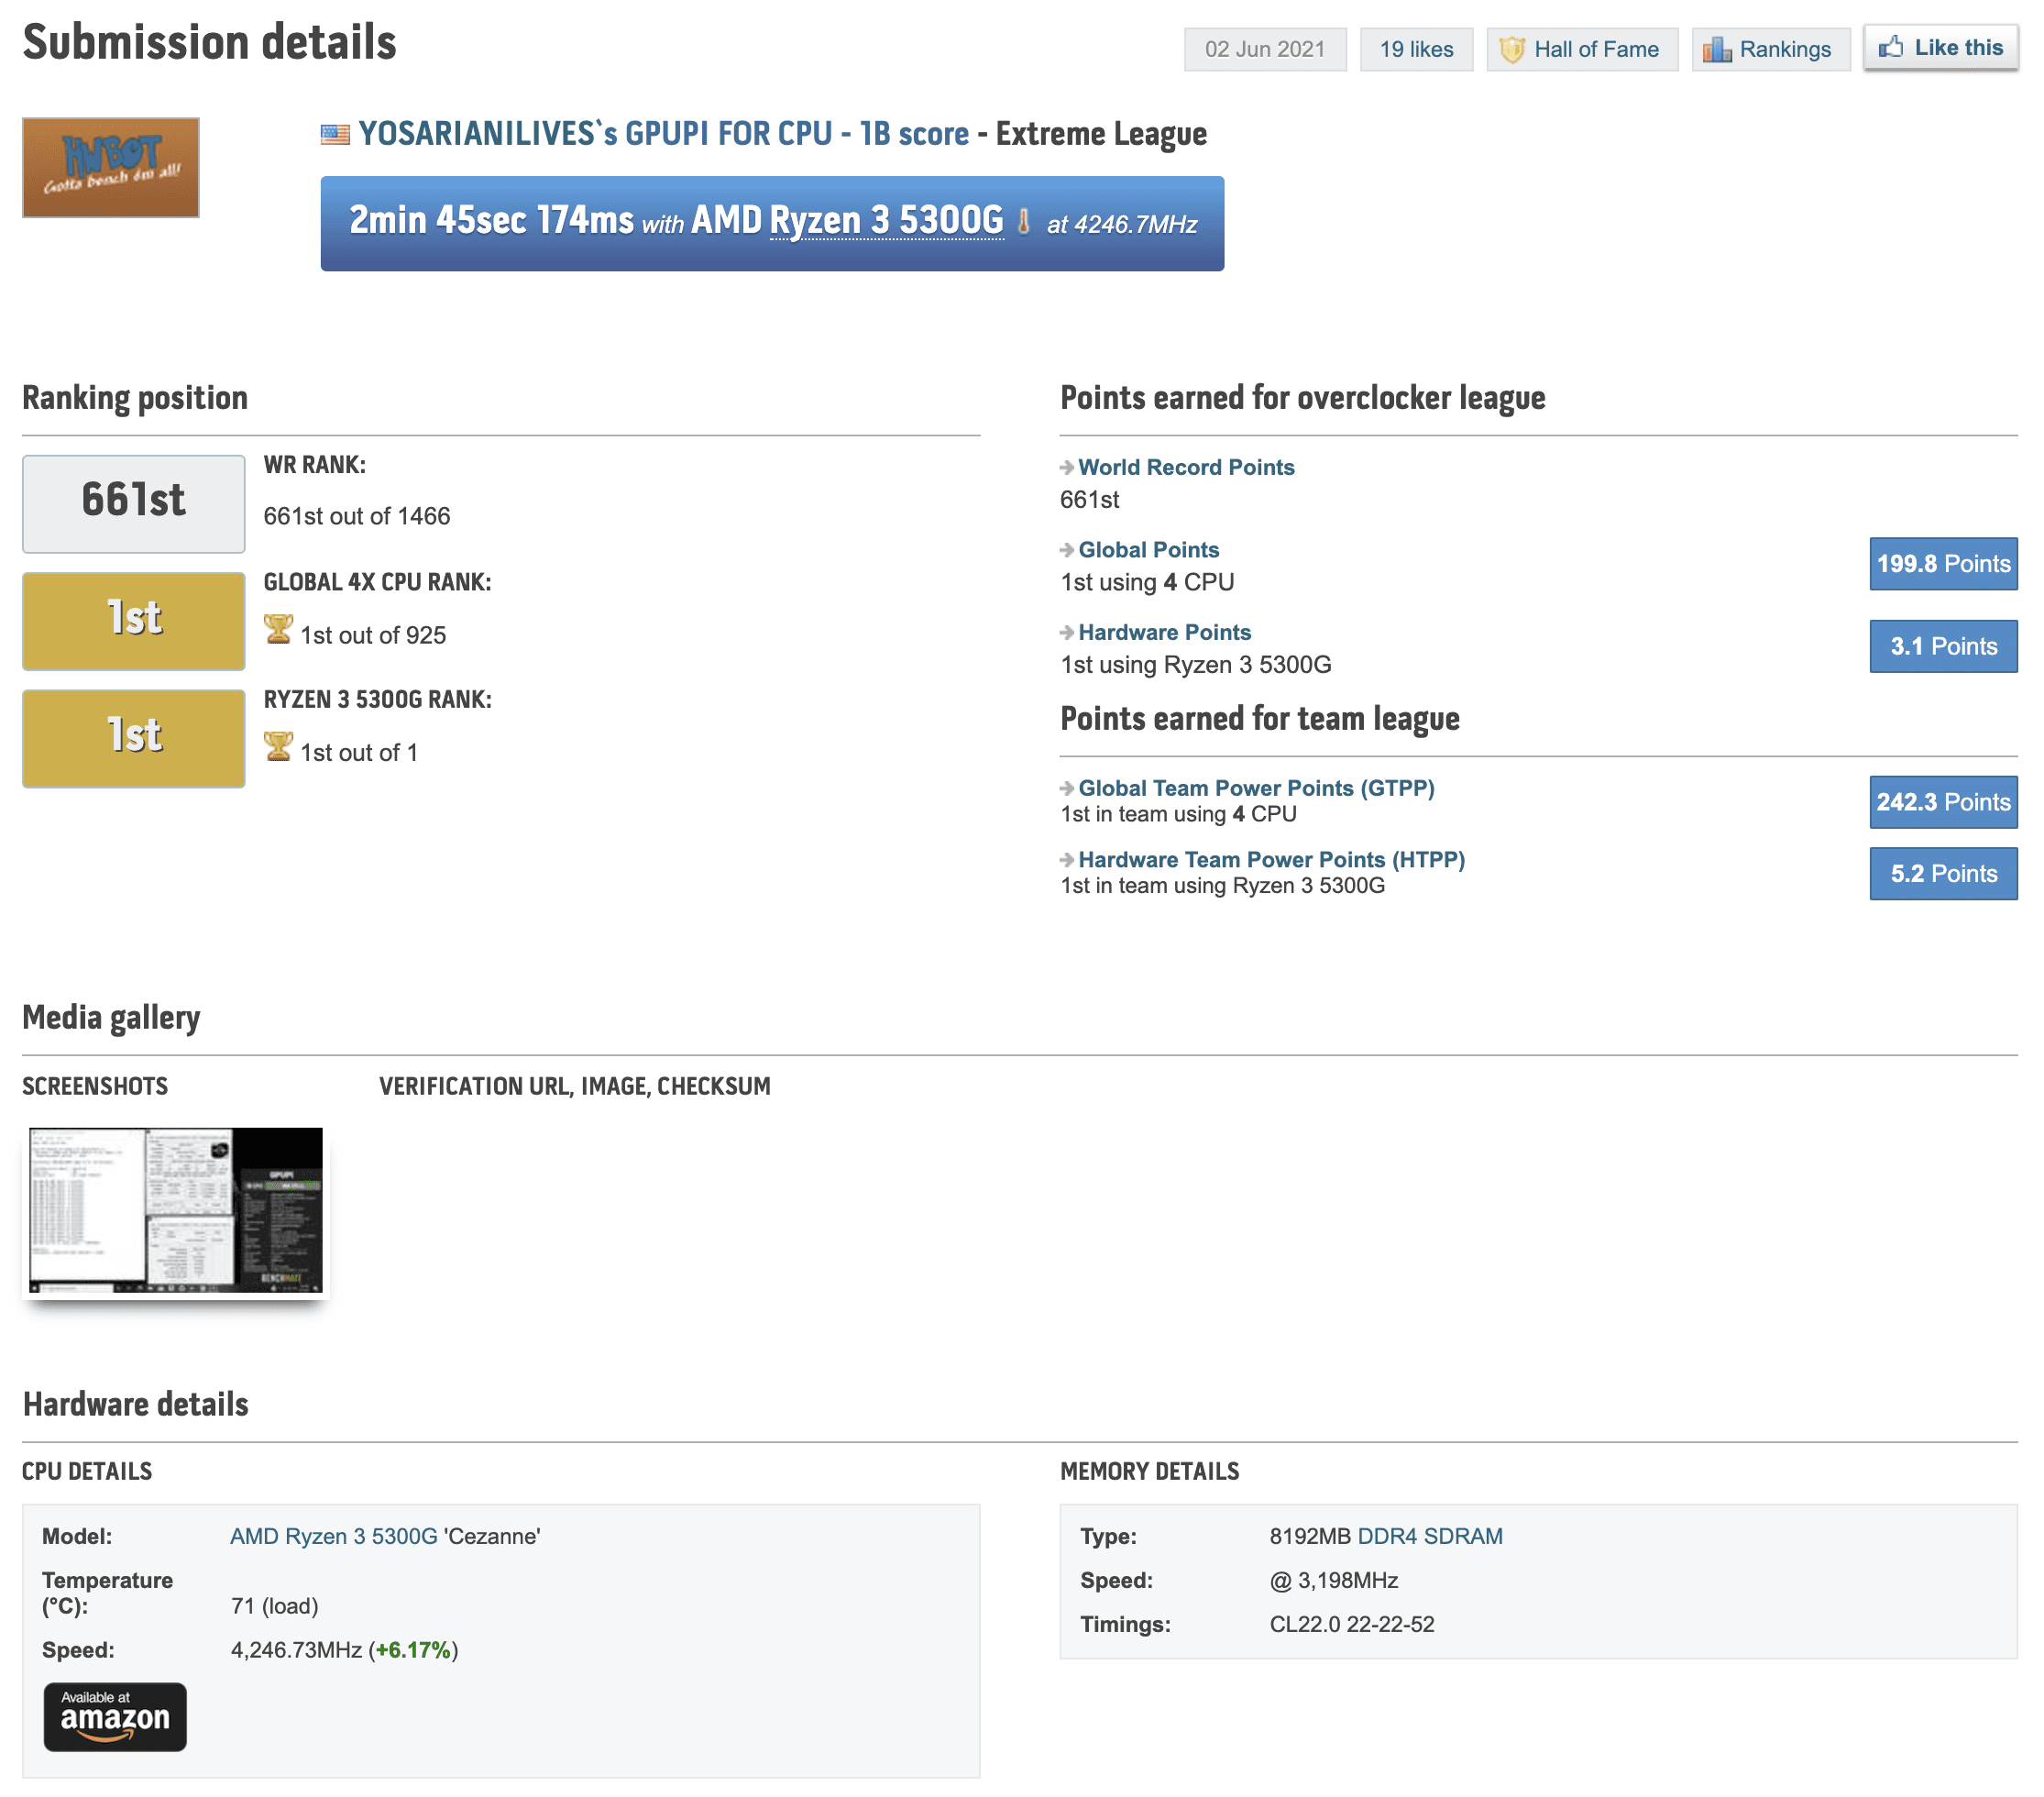
Task: Open the Global Points link
Action: 1149,550
